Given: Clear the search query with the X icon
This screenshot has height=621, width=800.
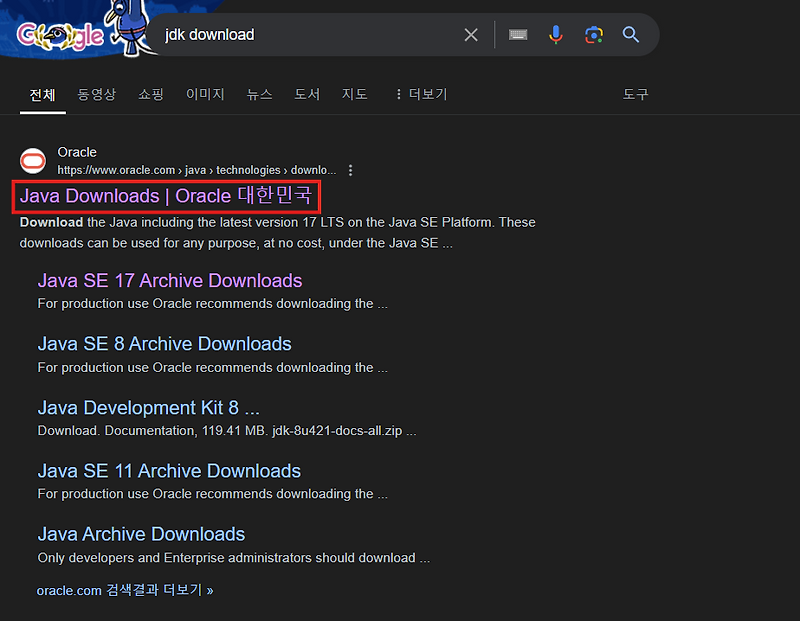Looking at the screenshot, I should (x=471, y=34).
